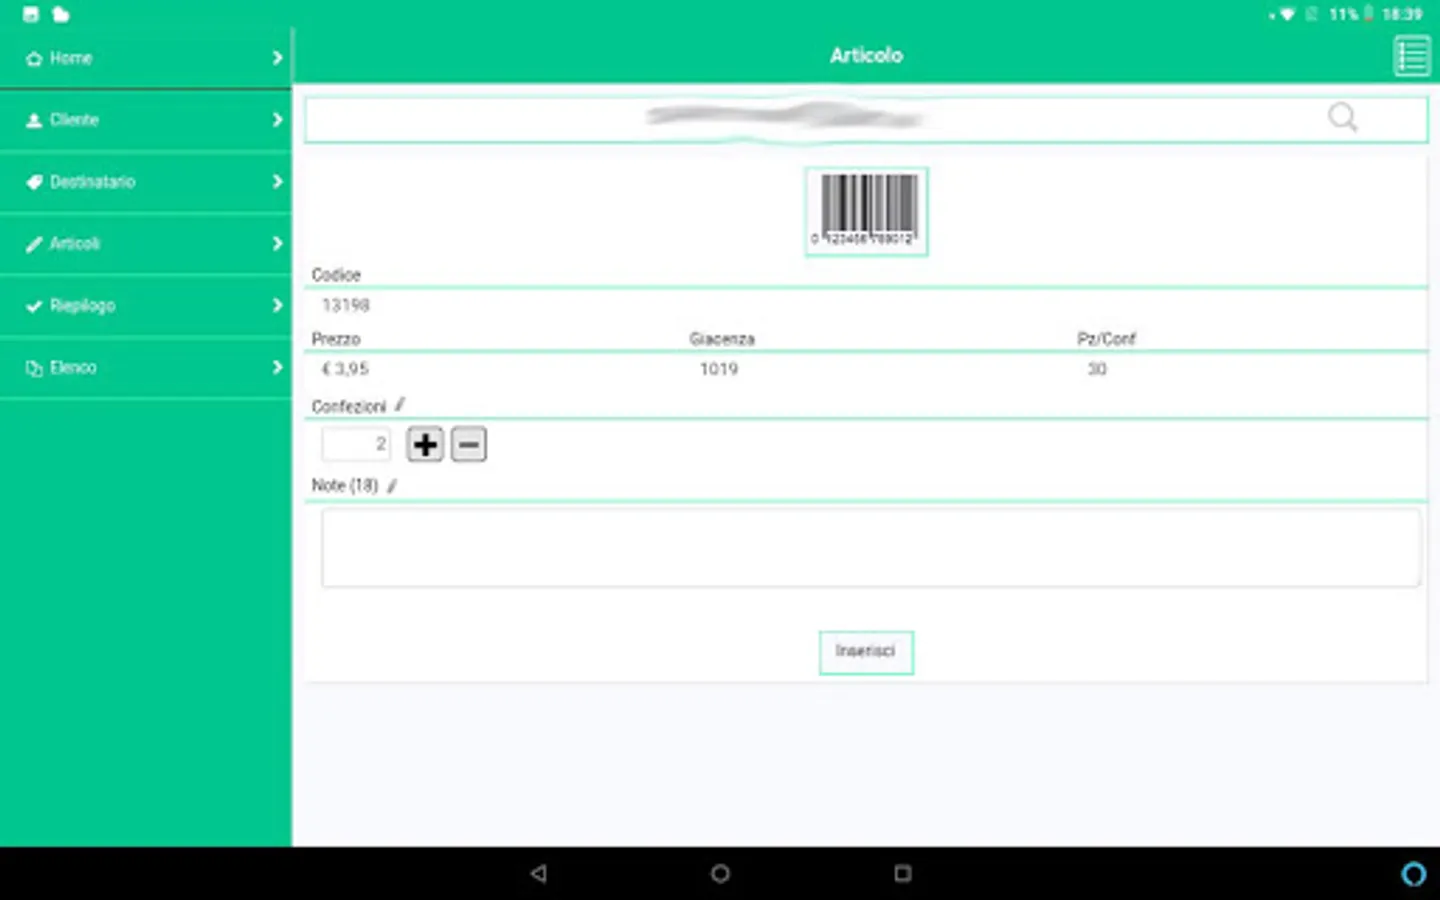The width and height of the screenshot is (1440, 900).
Task: Select the Pz/Conf value 30
Action: click(x=1097, y=369)
